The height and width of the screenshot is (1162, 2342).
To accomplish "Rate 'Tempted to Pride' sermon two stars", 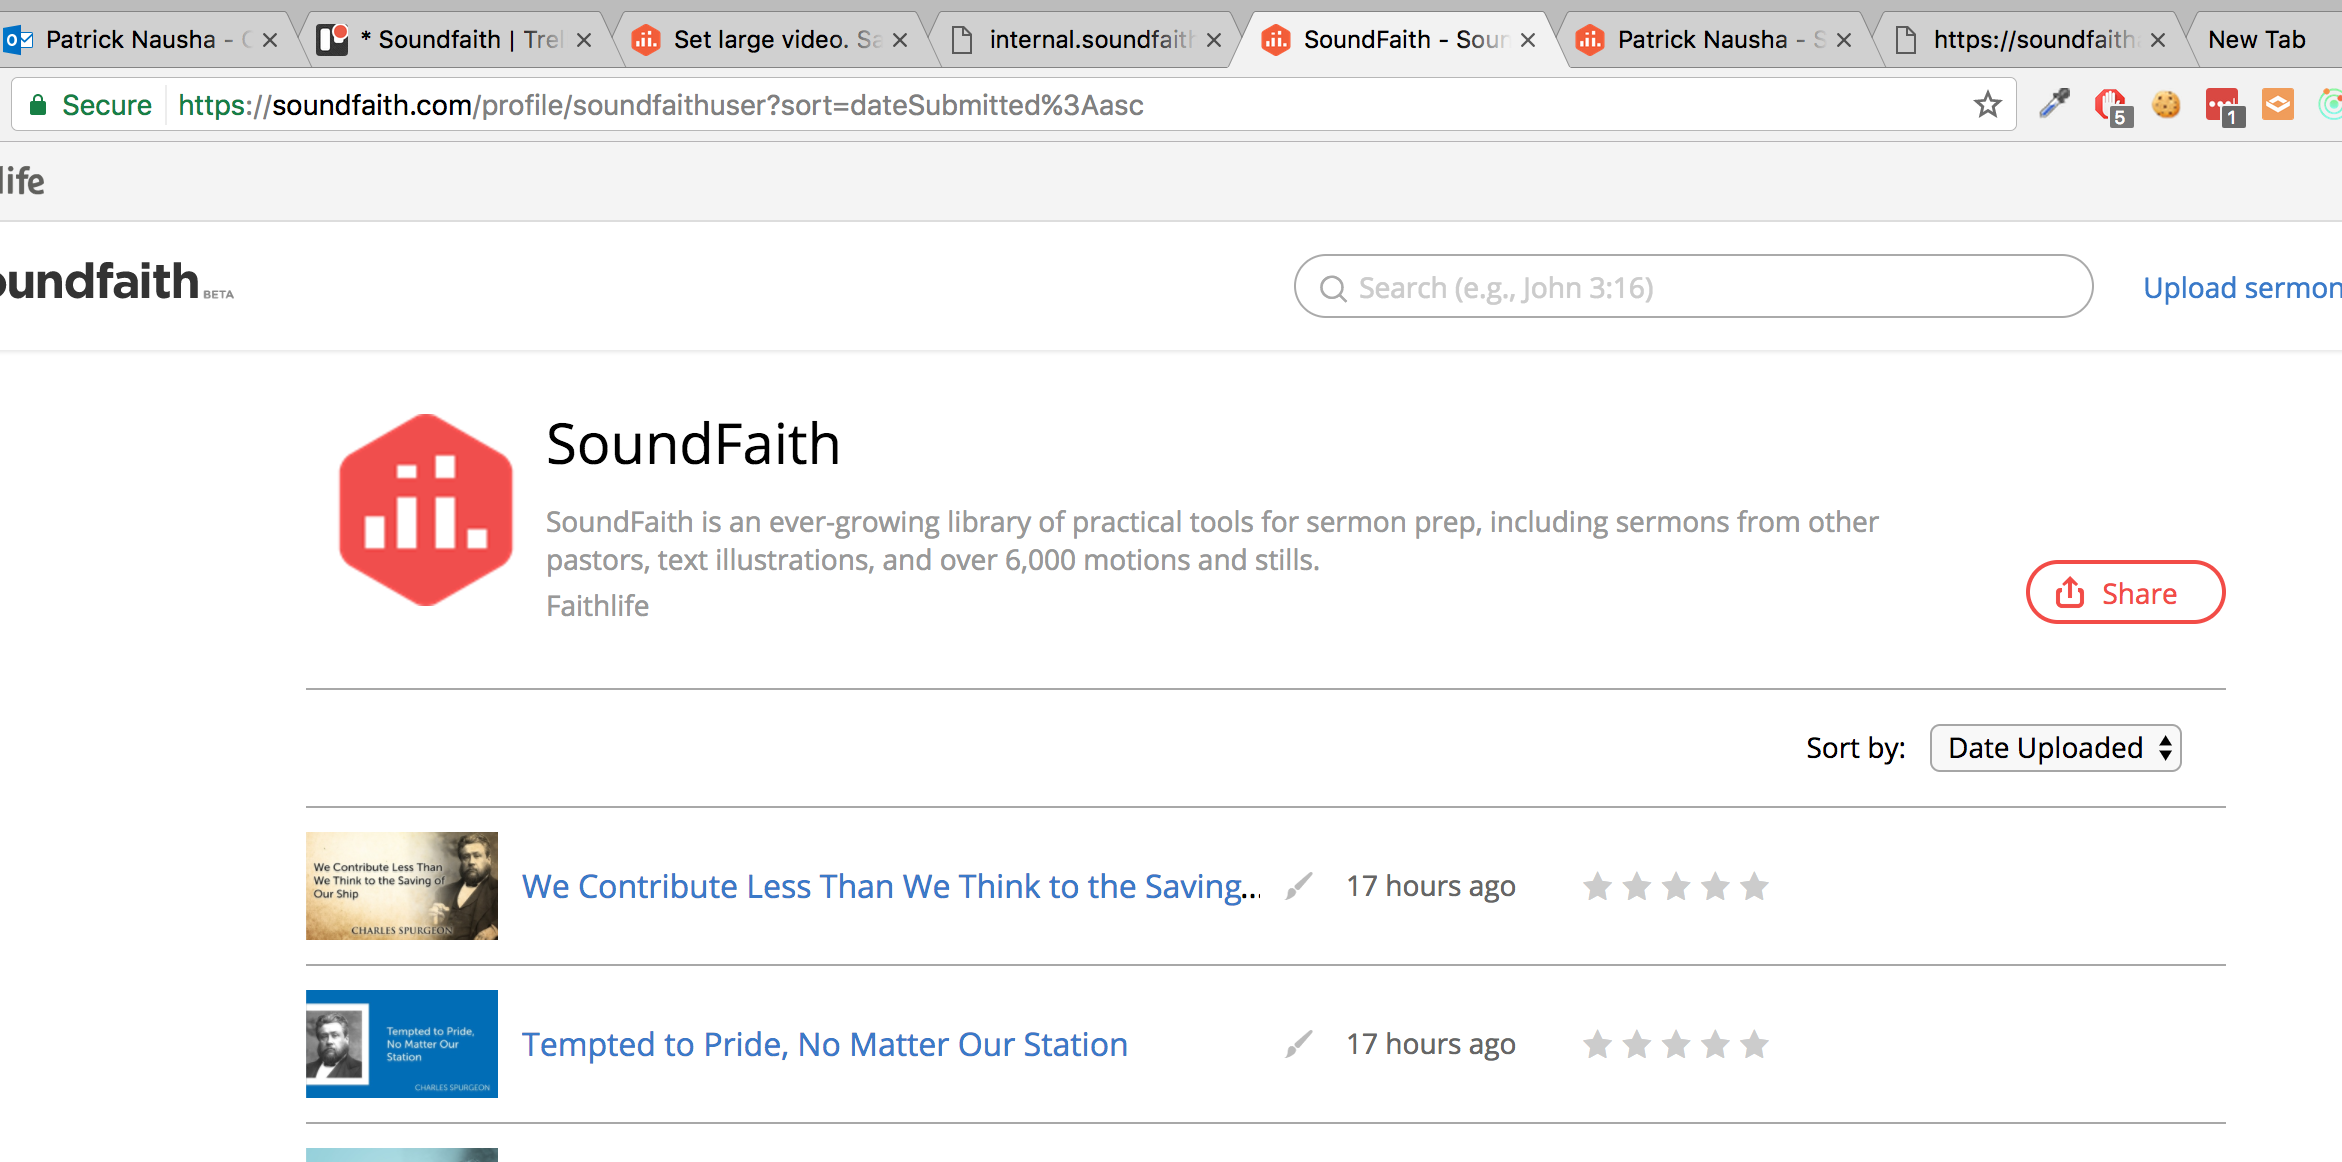I will pos(1637,1044).
